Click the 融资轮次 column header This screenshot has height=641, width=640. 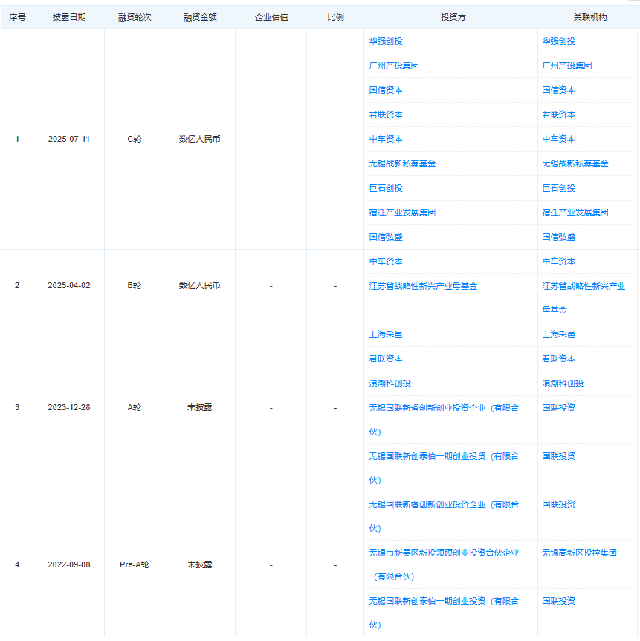pyautogui.click(x=134, y=17)
